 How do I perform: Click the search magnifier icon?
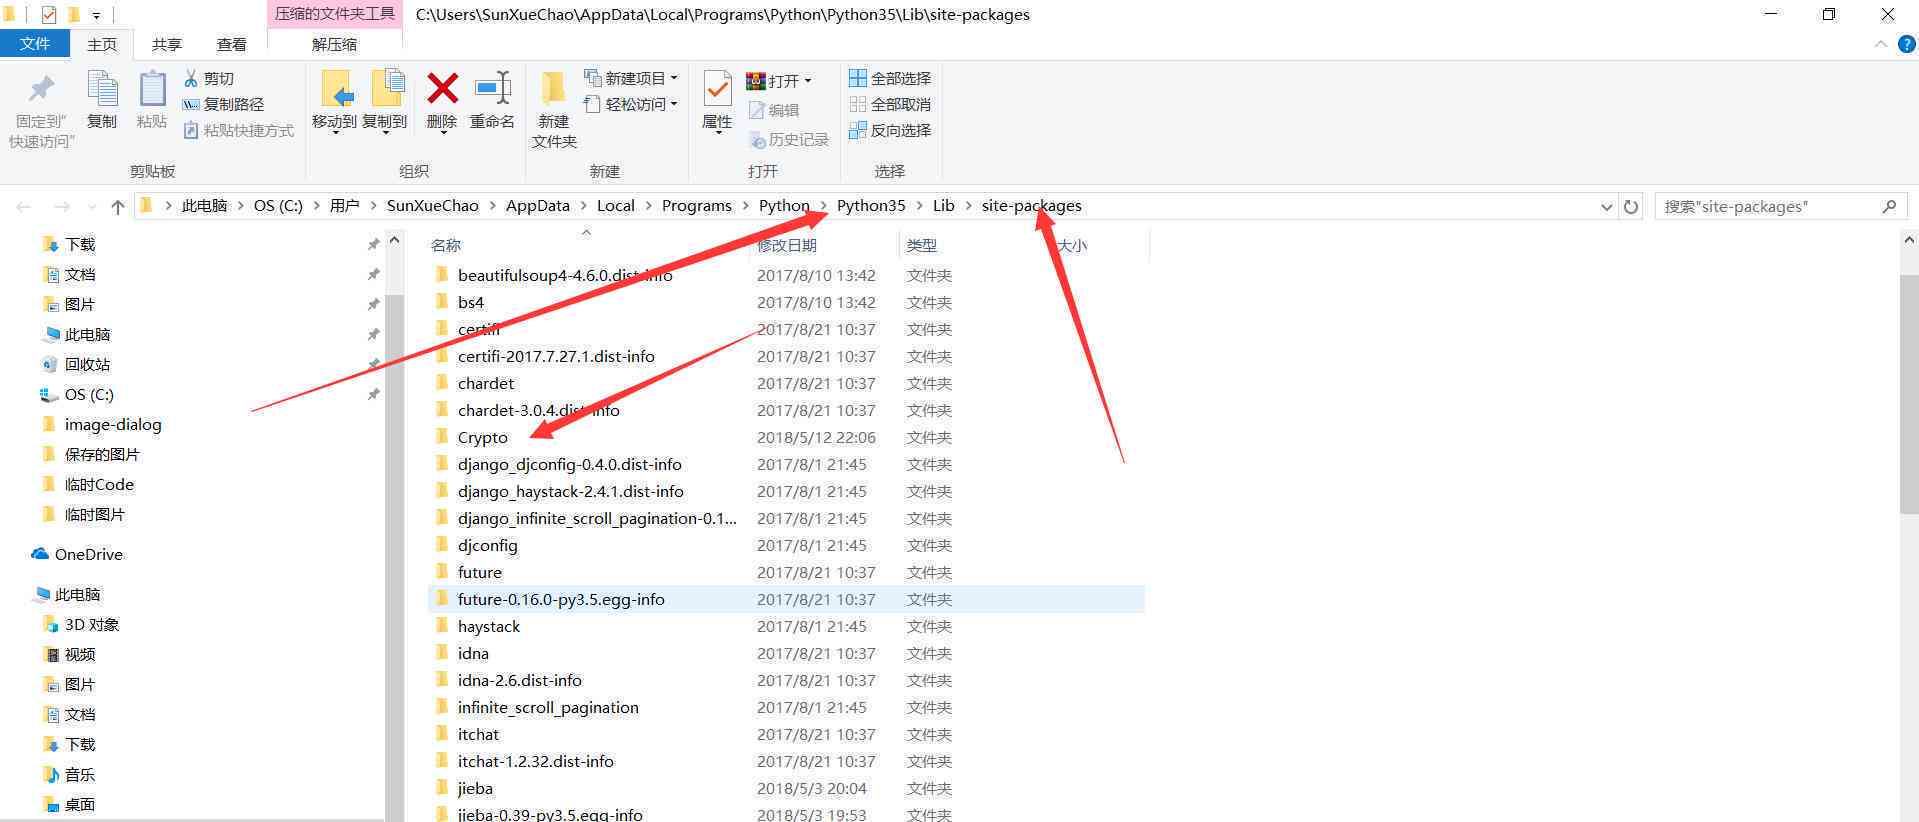pos(1889,206)
